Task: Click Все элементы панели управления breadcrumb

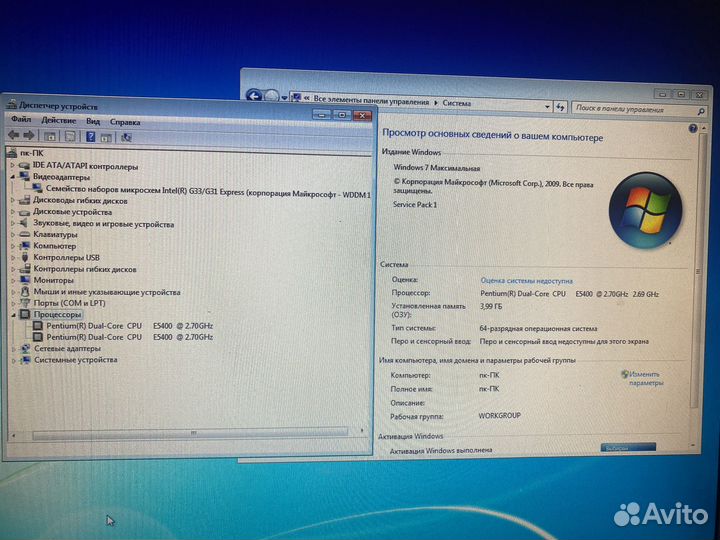Action: coord(371,101)
